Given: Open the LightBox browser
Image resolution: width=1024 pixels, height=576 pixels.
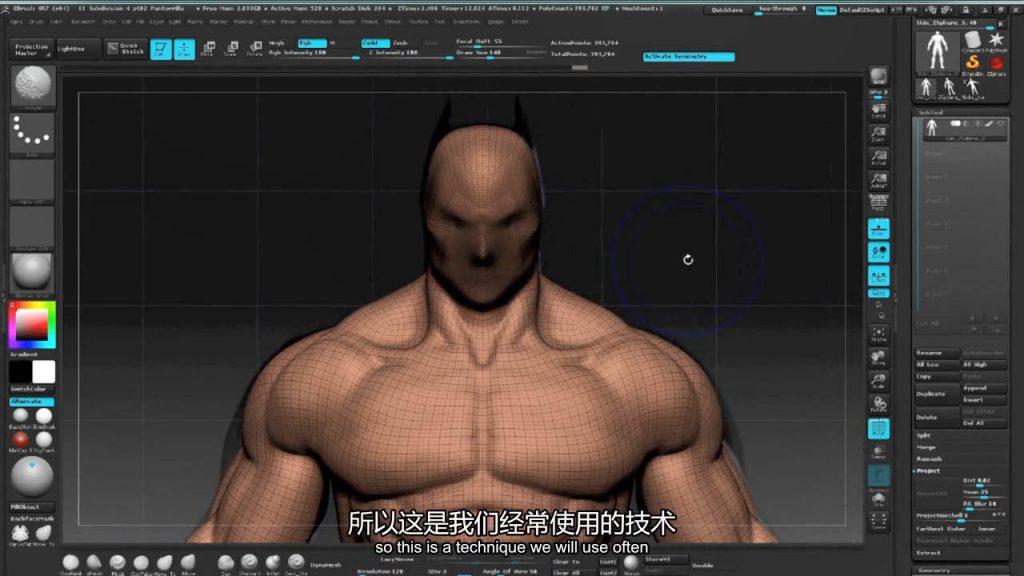Looking at the screenshot, I should pos(78,49).
